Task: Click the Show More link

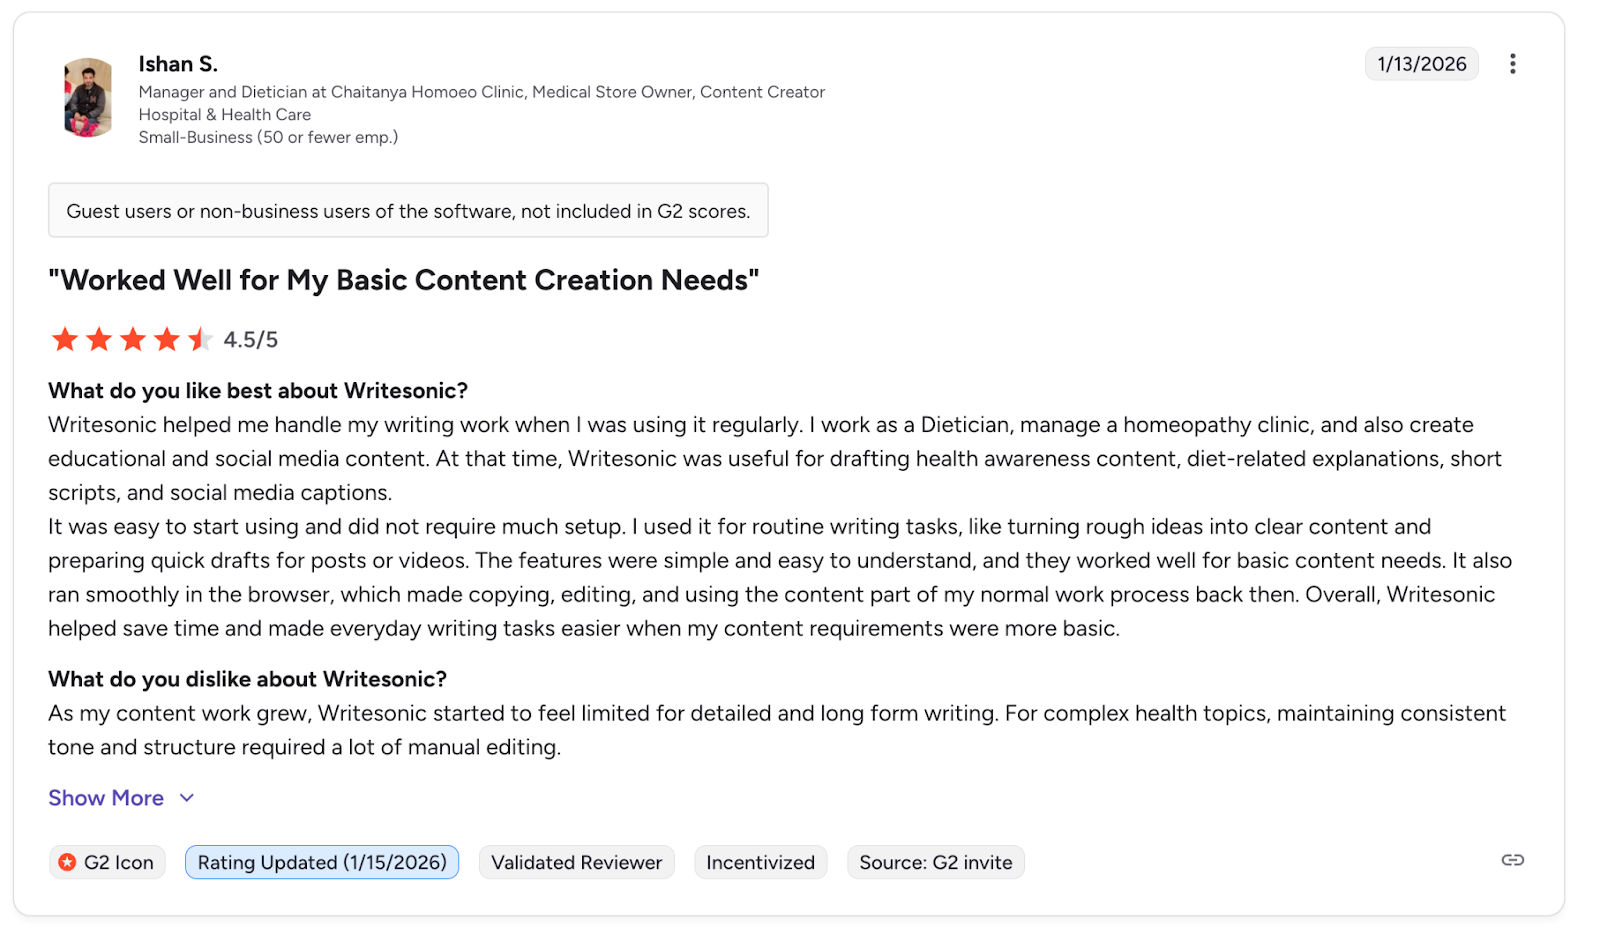Action: click(106, 798)
